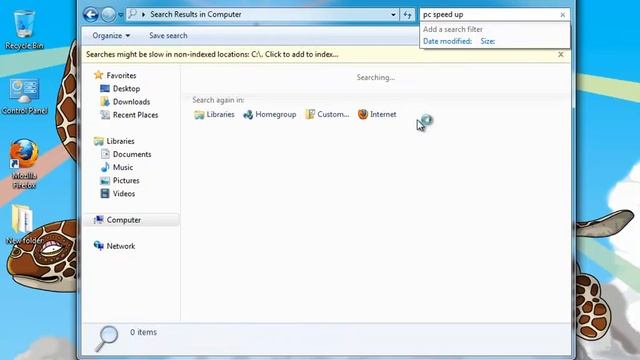Screen dimensions: 640x360
Task: Open Recent Places under Favorites
Action: click(x=136, y=115)
